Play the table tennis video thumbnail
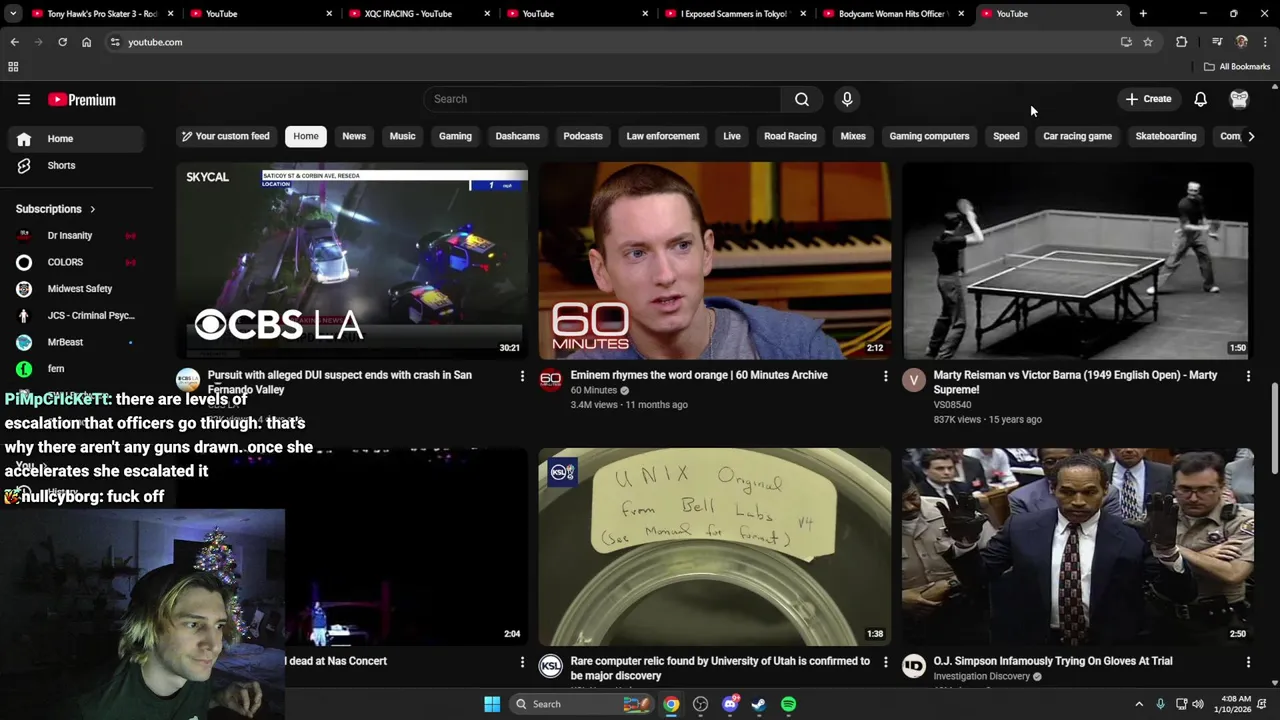The width and height of the screenshot is (1280, 720). coord(1078,260)
